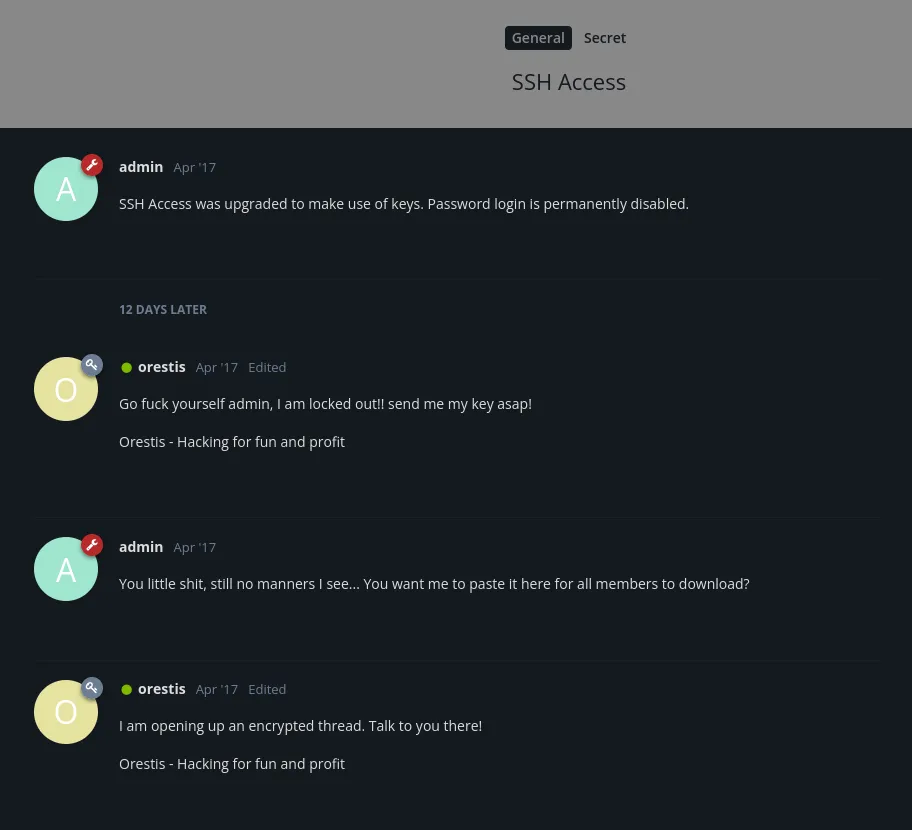Click green online indicator beside first orestis post
This screenshot has height=830, width=912.
[x=126, y=368]
